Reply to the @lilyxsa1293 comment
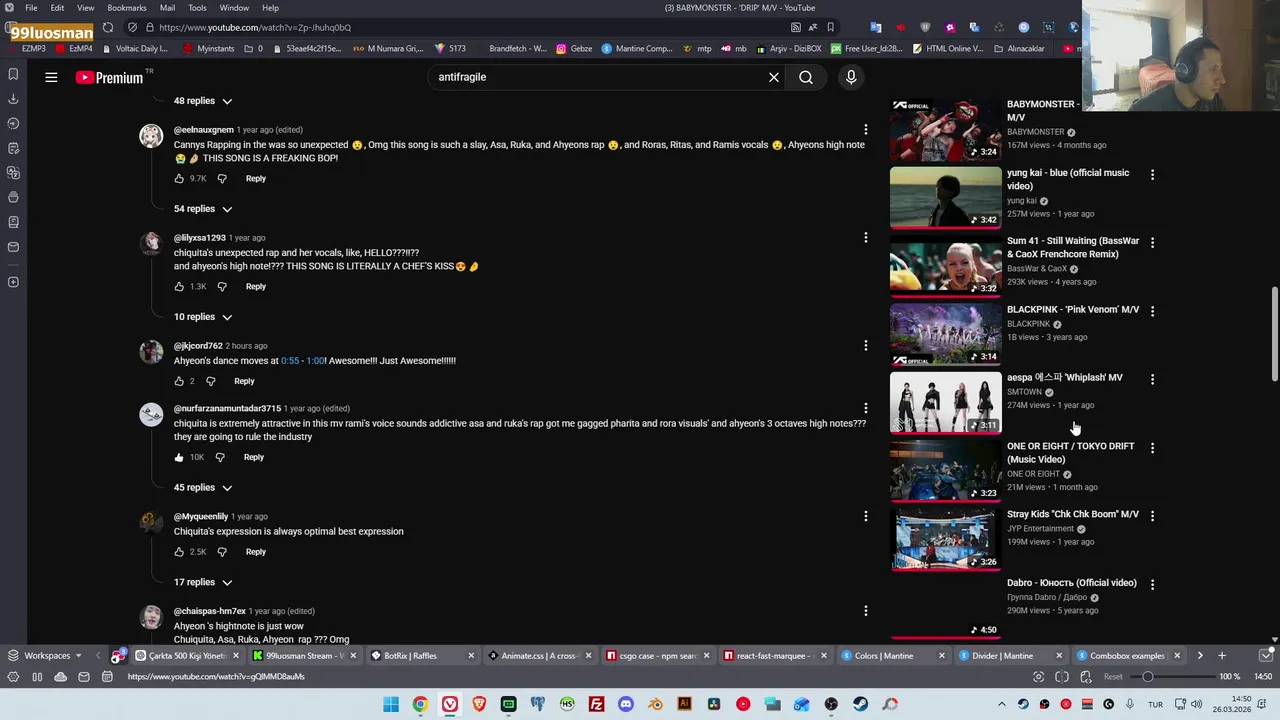The image size is (1280, 720). click(256, 286)
